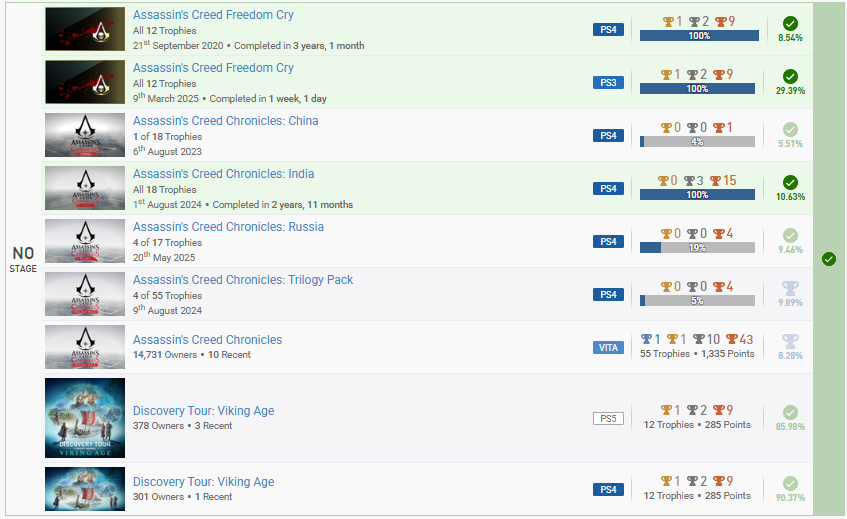Viewport: 847px width, 519px height.
Task: Click 19% progress bar on Chronicles: Russia
Action: (x=697, y=247)
